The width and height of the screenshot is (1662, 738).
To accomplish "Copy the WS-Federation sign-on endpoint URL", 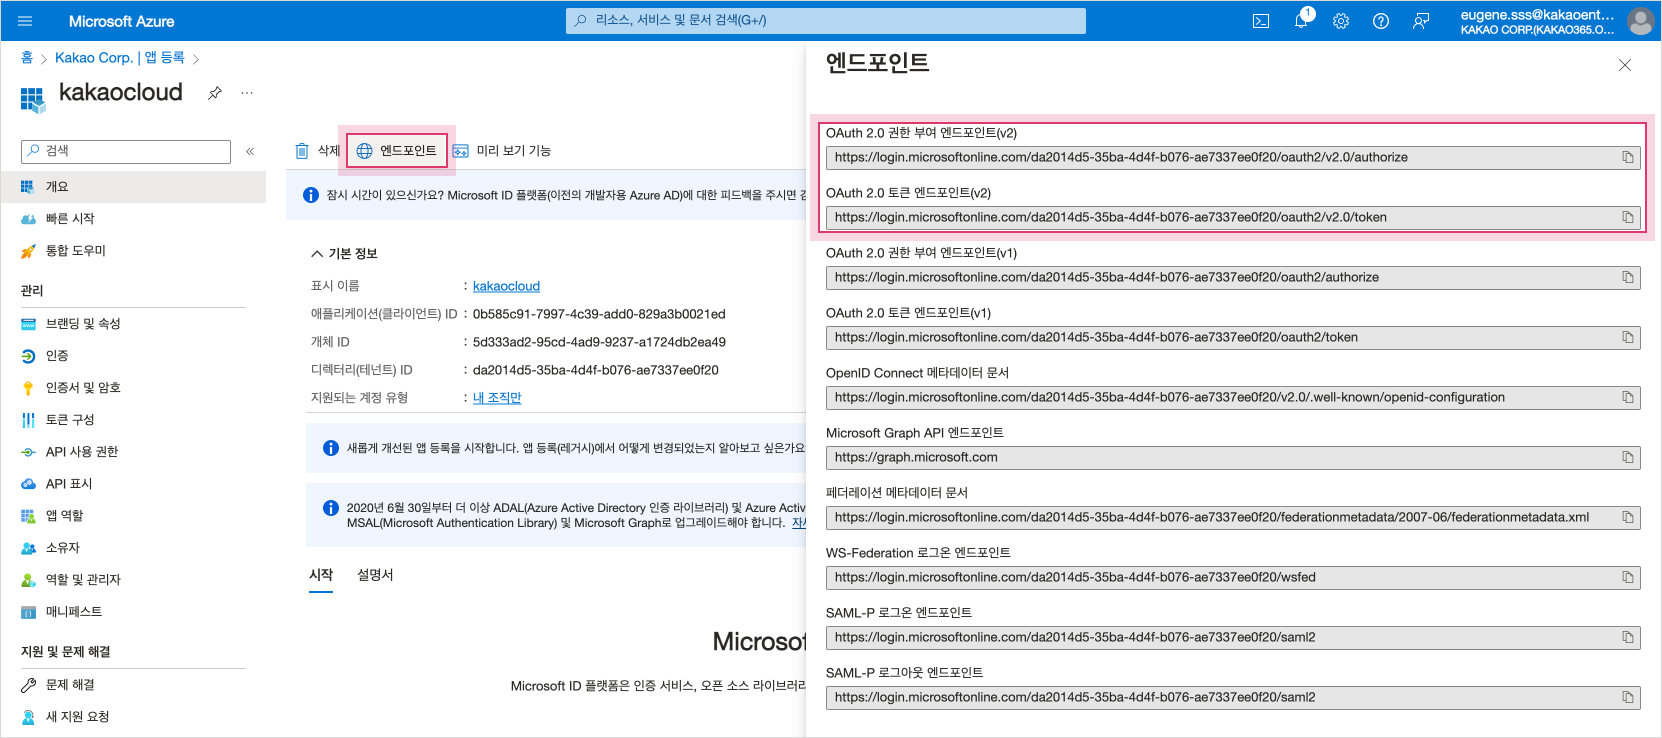I will [x=1628, y=577].
